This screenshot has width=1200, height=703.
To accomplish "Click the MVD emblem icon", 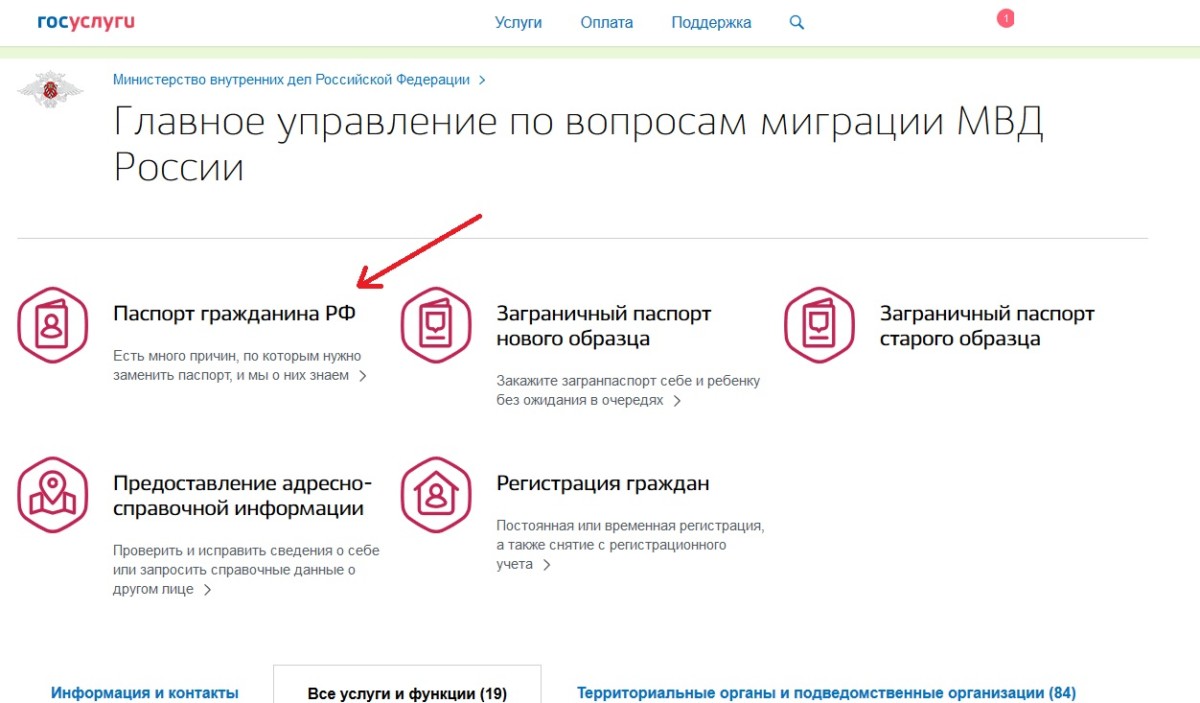I will (x=50, y=91).
